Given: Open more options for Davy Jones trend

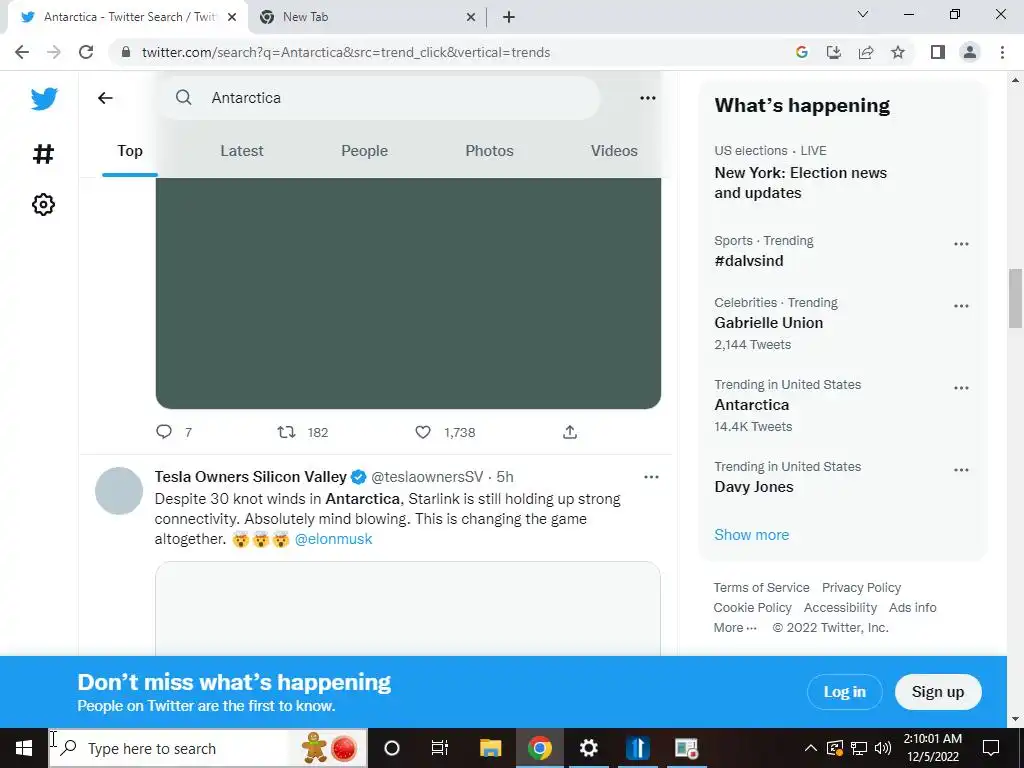Looking at the screenshot, I should coord(961,470).
